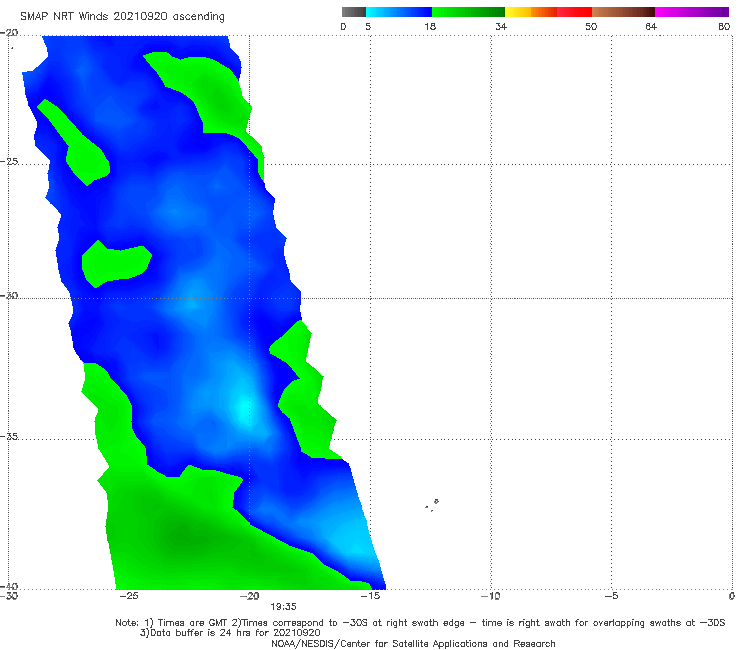Click the note '3)Data buffer is 24 hrs for 20210920'
The image size is (740, 650).
[x=230, y=633]
